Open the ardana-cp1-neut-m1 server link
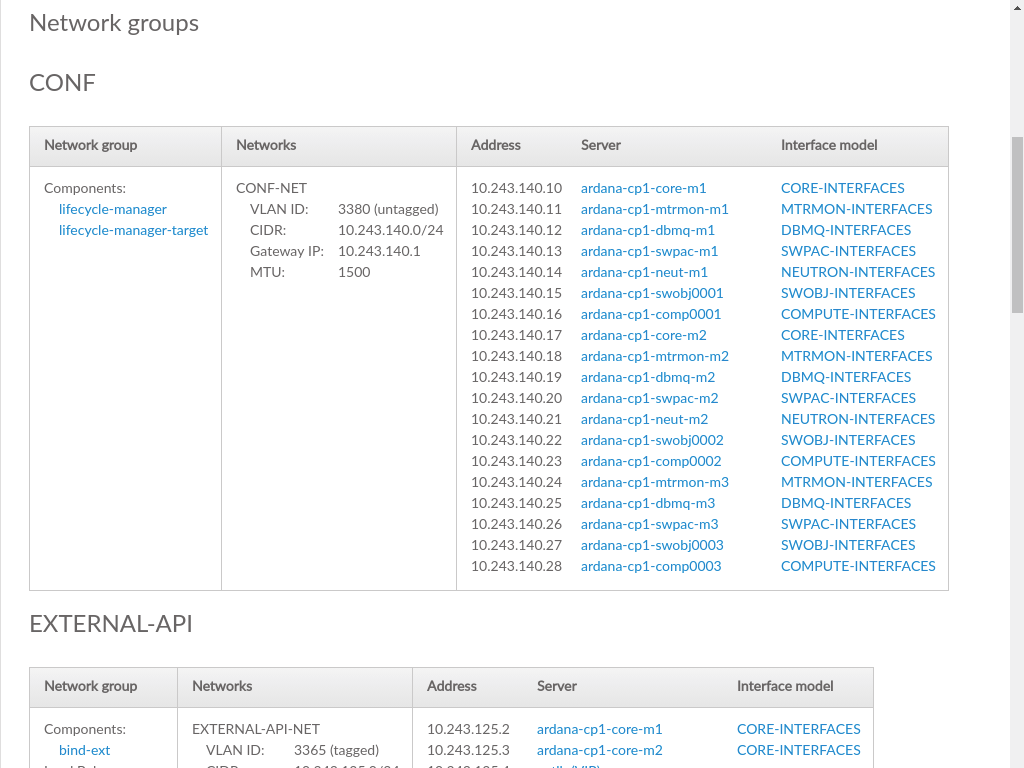The width and height of the screenshot is (1024, 768). (x=644, y=272)
